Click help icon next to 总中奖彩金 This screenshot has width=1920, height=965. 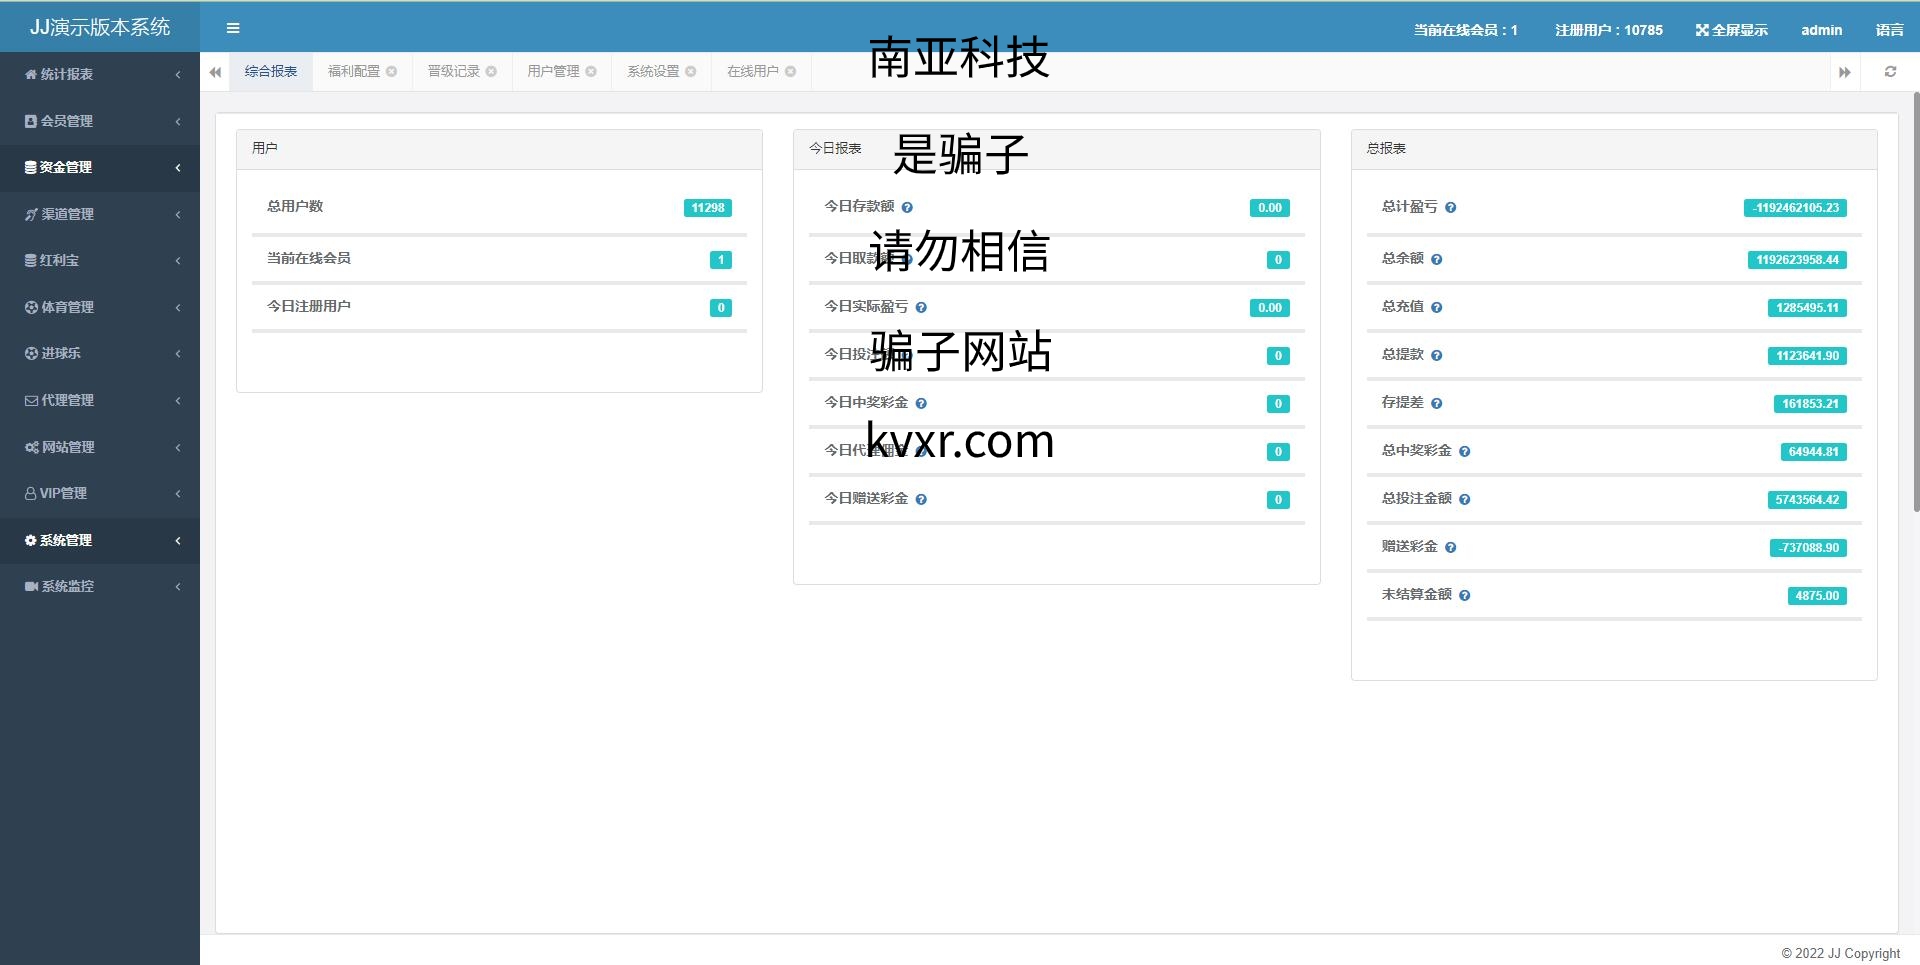1464,452
